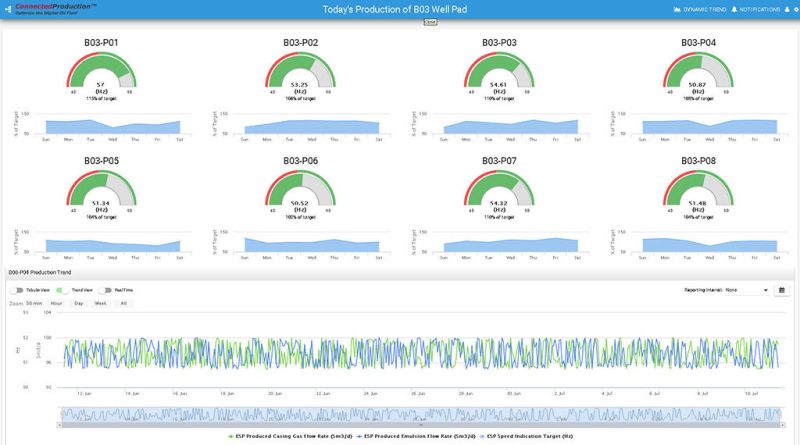Set zoom to All

pyautogui.click(x=123, y=303)
